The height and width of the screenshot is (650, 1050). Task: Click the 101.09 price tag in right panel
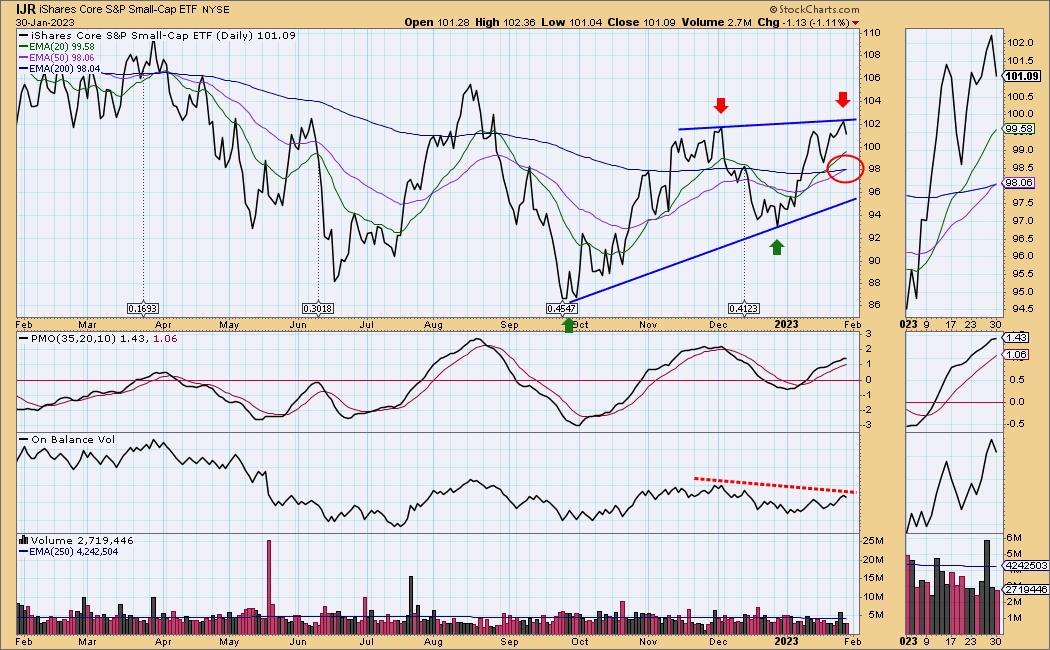[x=1022, y=76]
